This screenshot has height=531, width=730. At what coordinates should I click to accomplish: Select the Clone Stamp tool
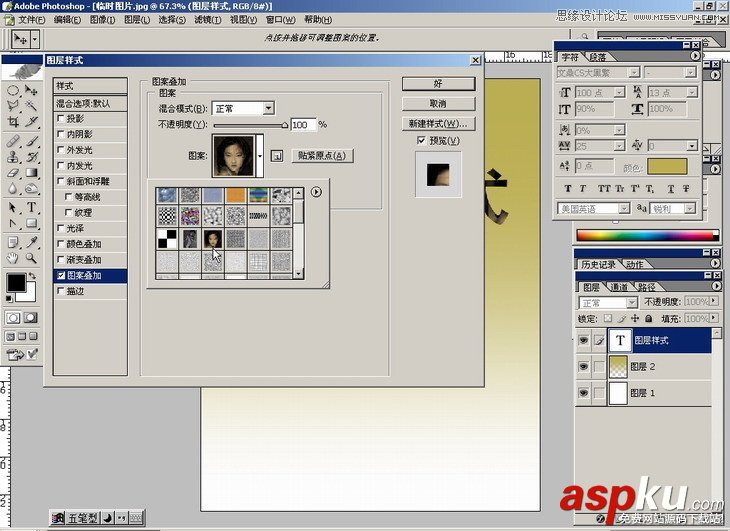click(x=13, y=157)
